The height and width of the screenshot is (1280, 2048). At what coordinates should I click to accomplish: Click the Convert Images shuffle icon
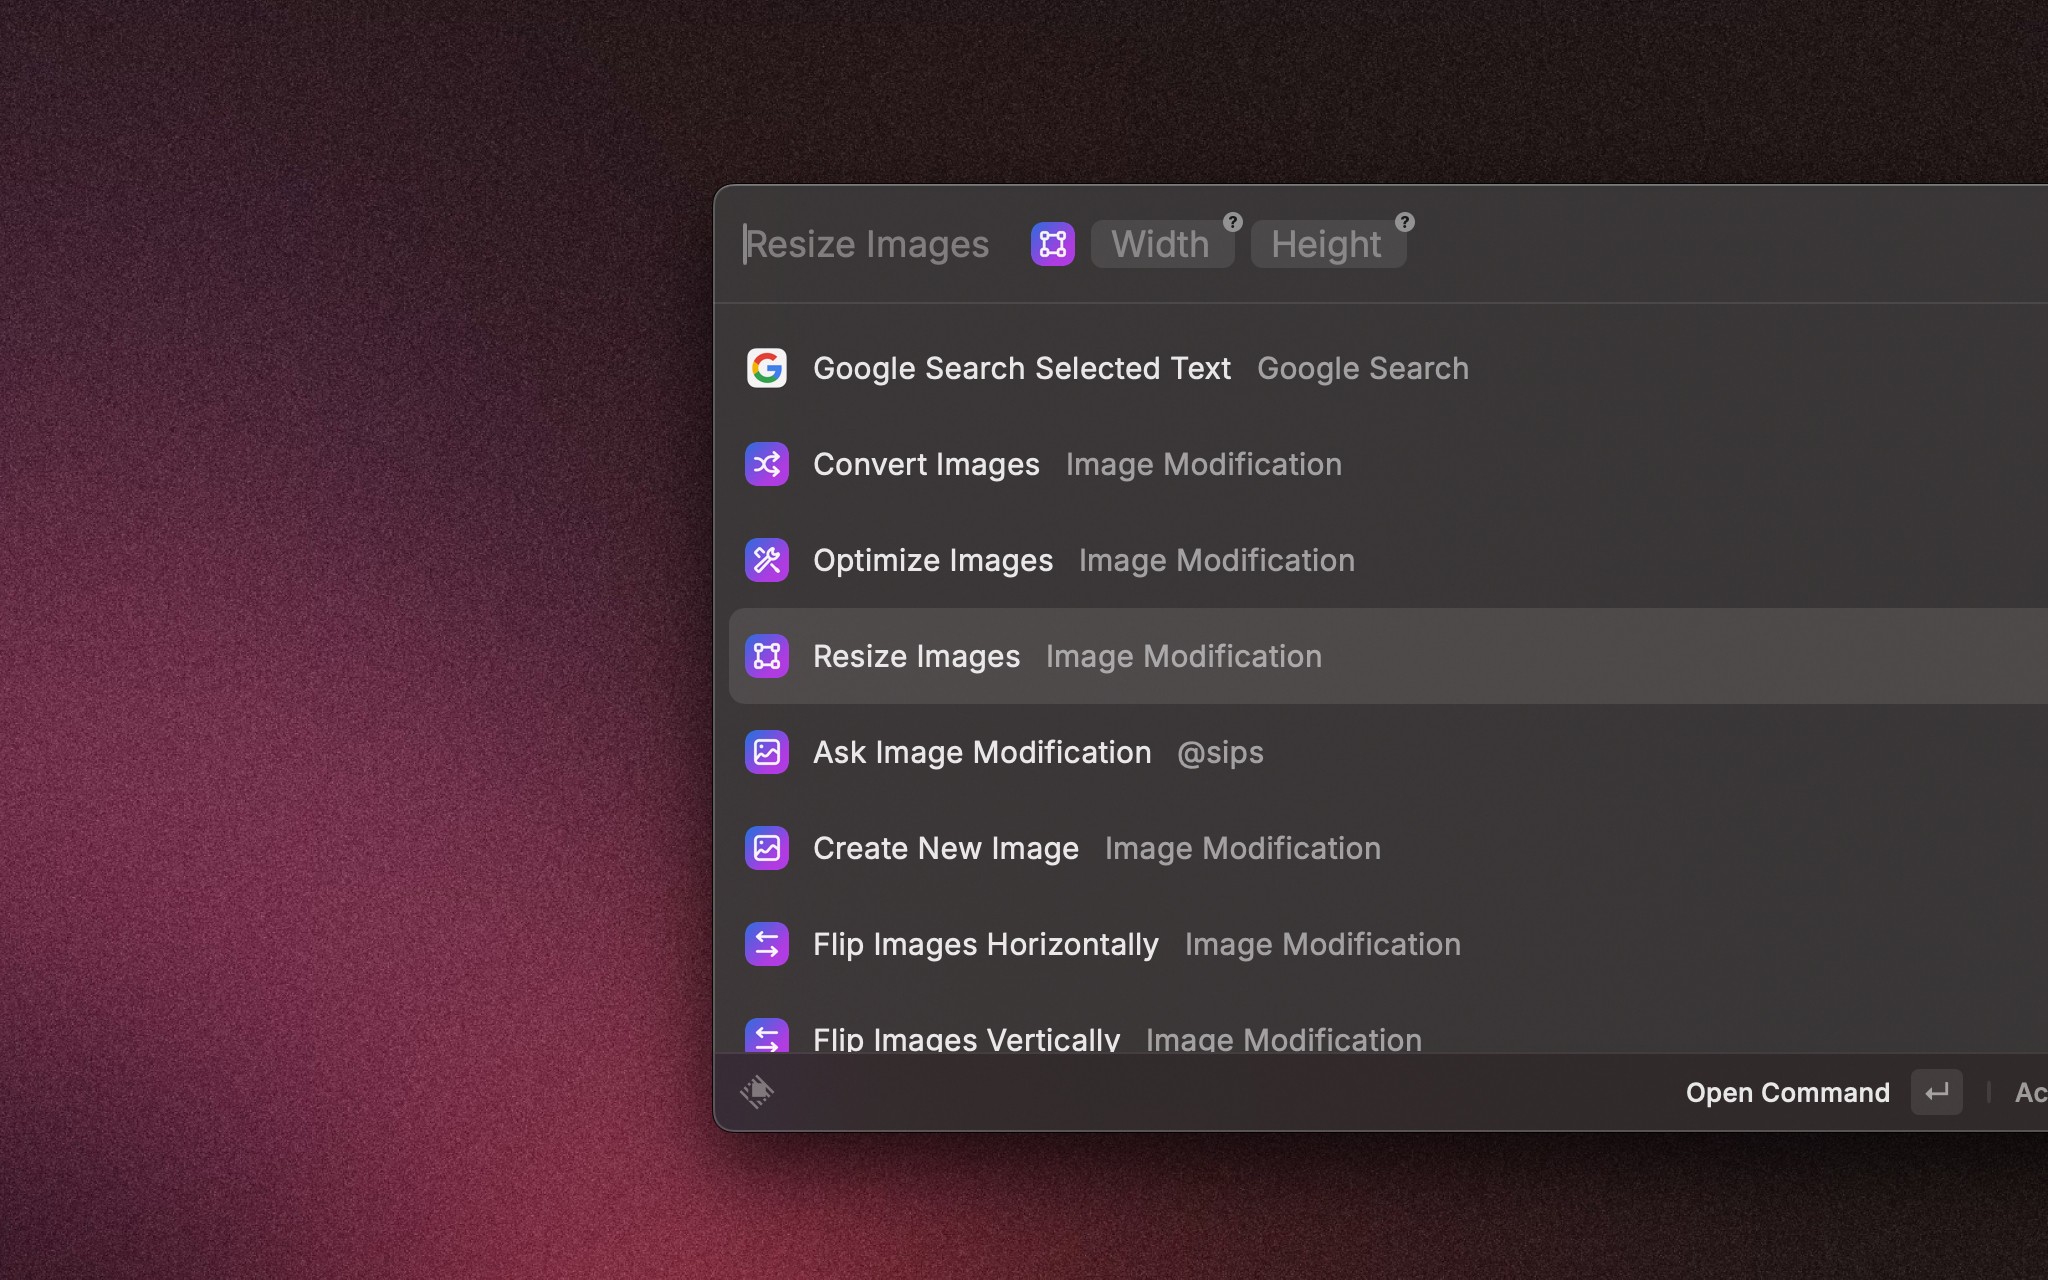tap(767, 464)
